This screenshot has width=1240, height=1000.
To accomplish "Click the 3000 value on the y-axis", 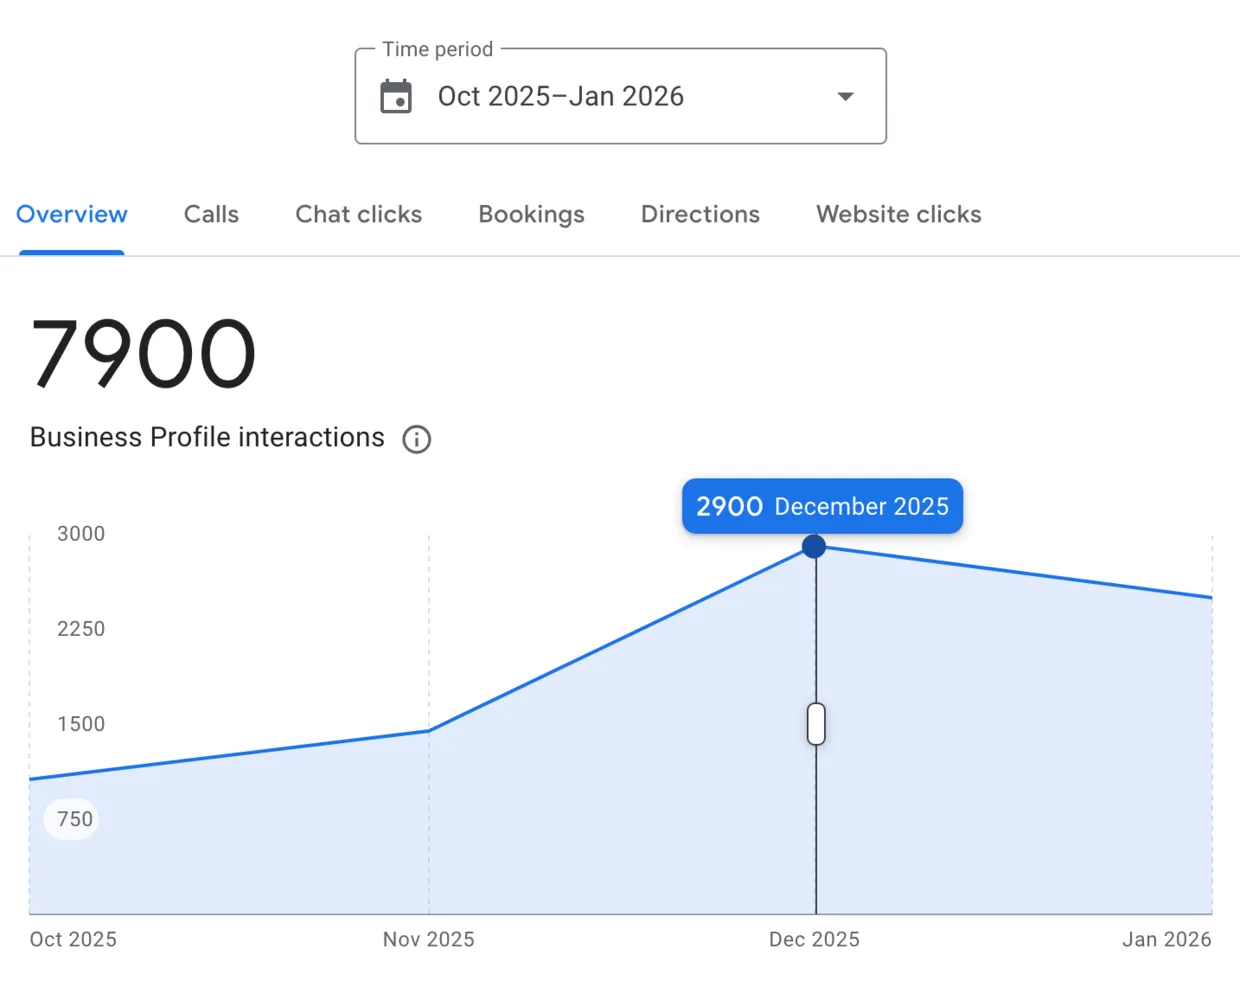I will tap(81, 533).
